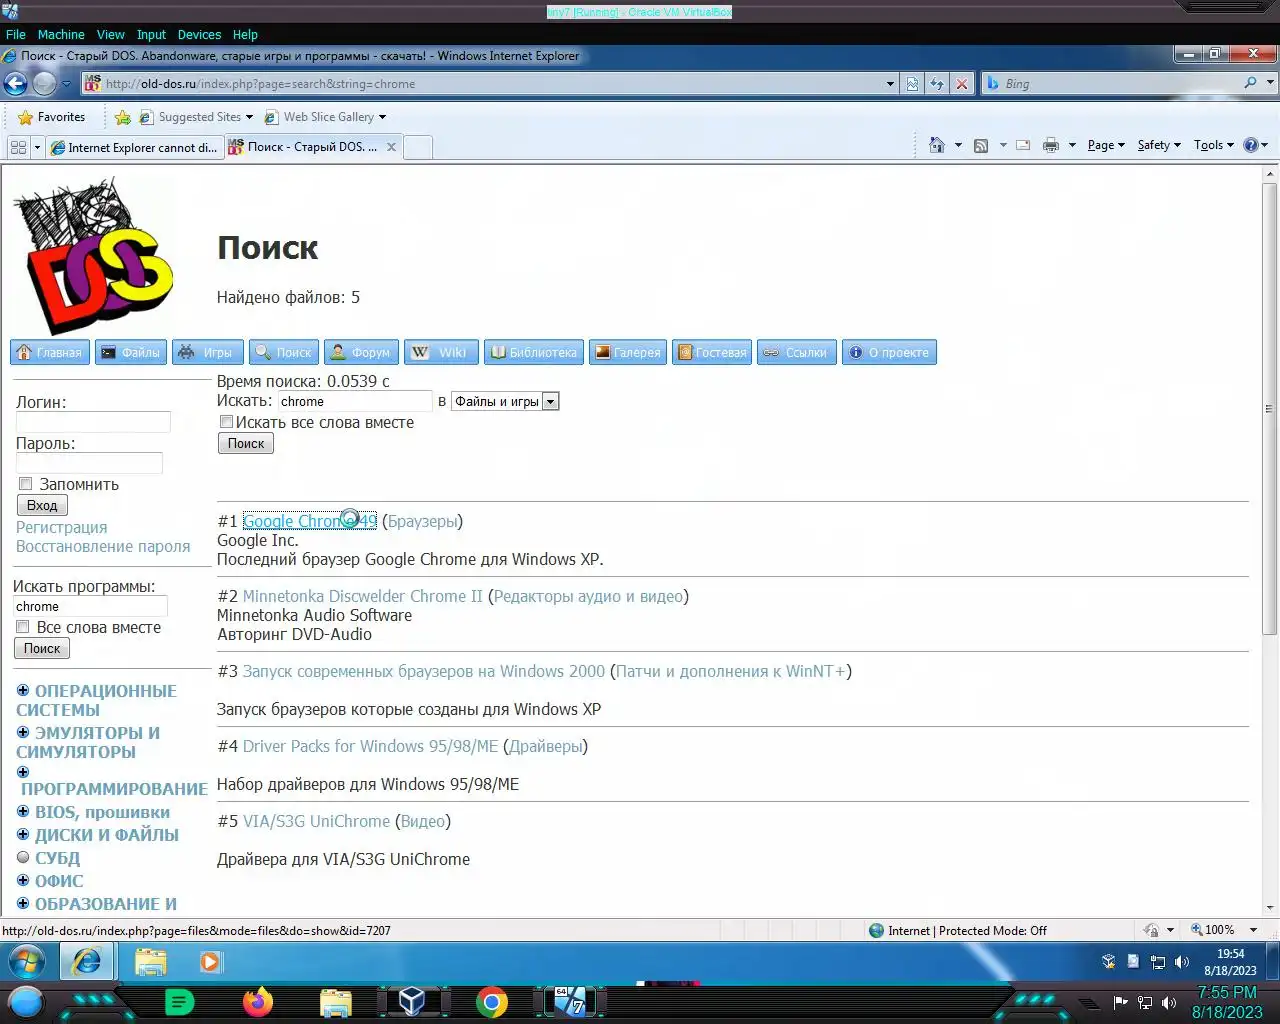Click Искать field containing chrome

[354, 401]
